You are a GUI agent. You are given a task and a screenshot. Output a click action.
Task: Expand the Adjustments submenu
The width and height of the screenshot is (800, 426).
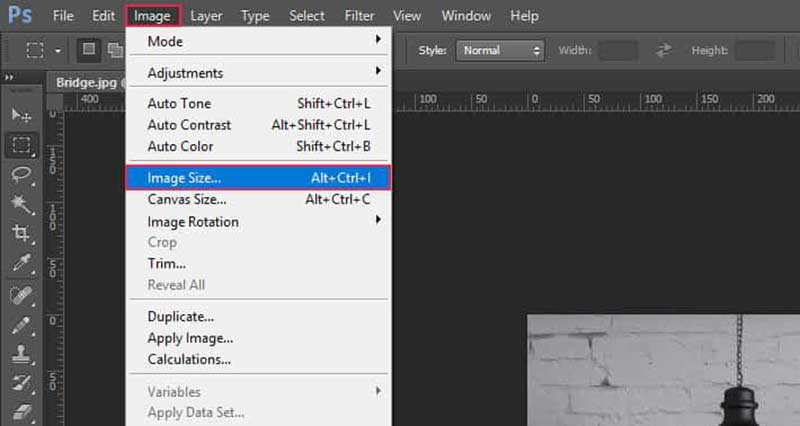coord(259,73)
